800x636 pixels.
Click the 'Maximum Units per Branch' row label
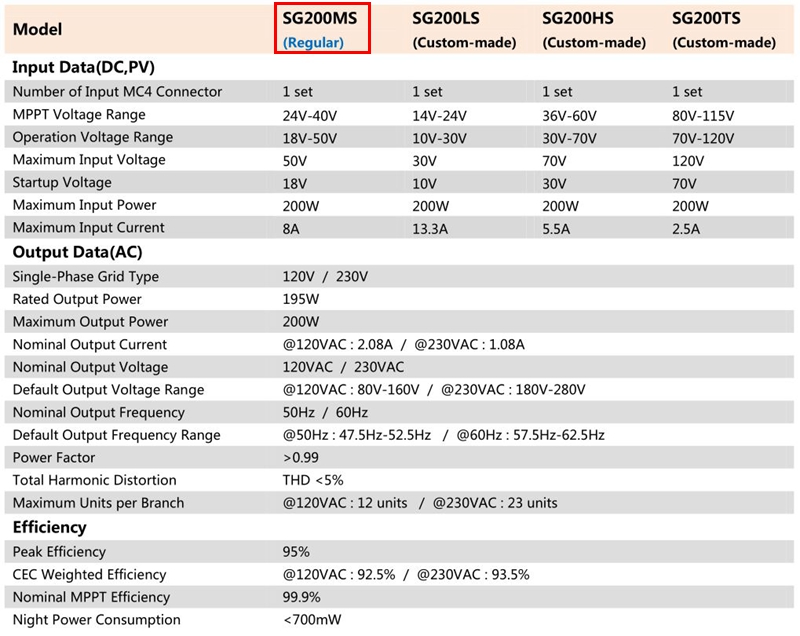click(x=98, y=503)
